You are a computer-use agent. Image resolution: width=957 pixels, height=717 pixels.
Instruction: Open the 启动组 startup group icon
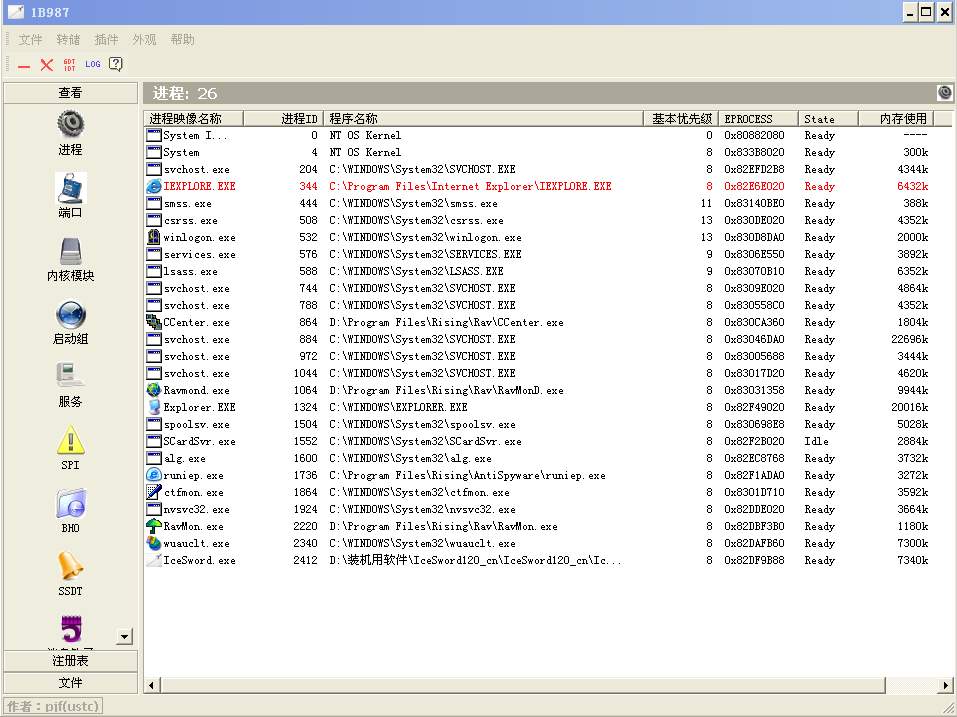(x=70, y=315)
